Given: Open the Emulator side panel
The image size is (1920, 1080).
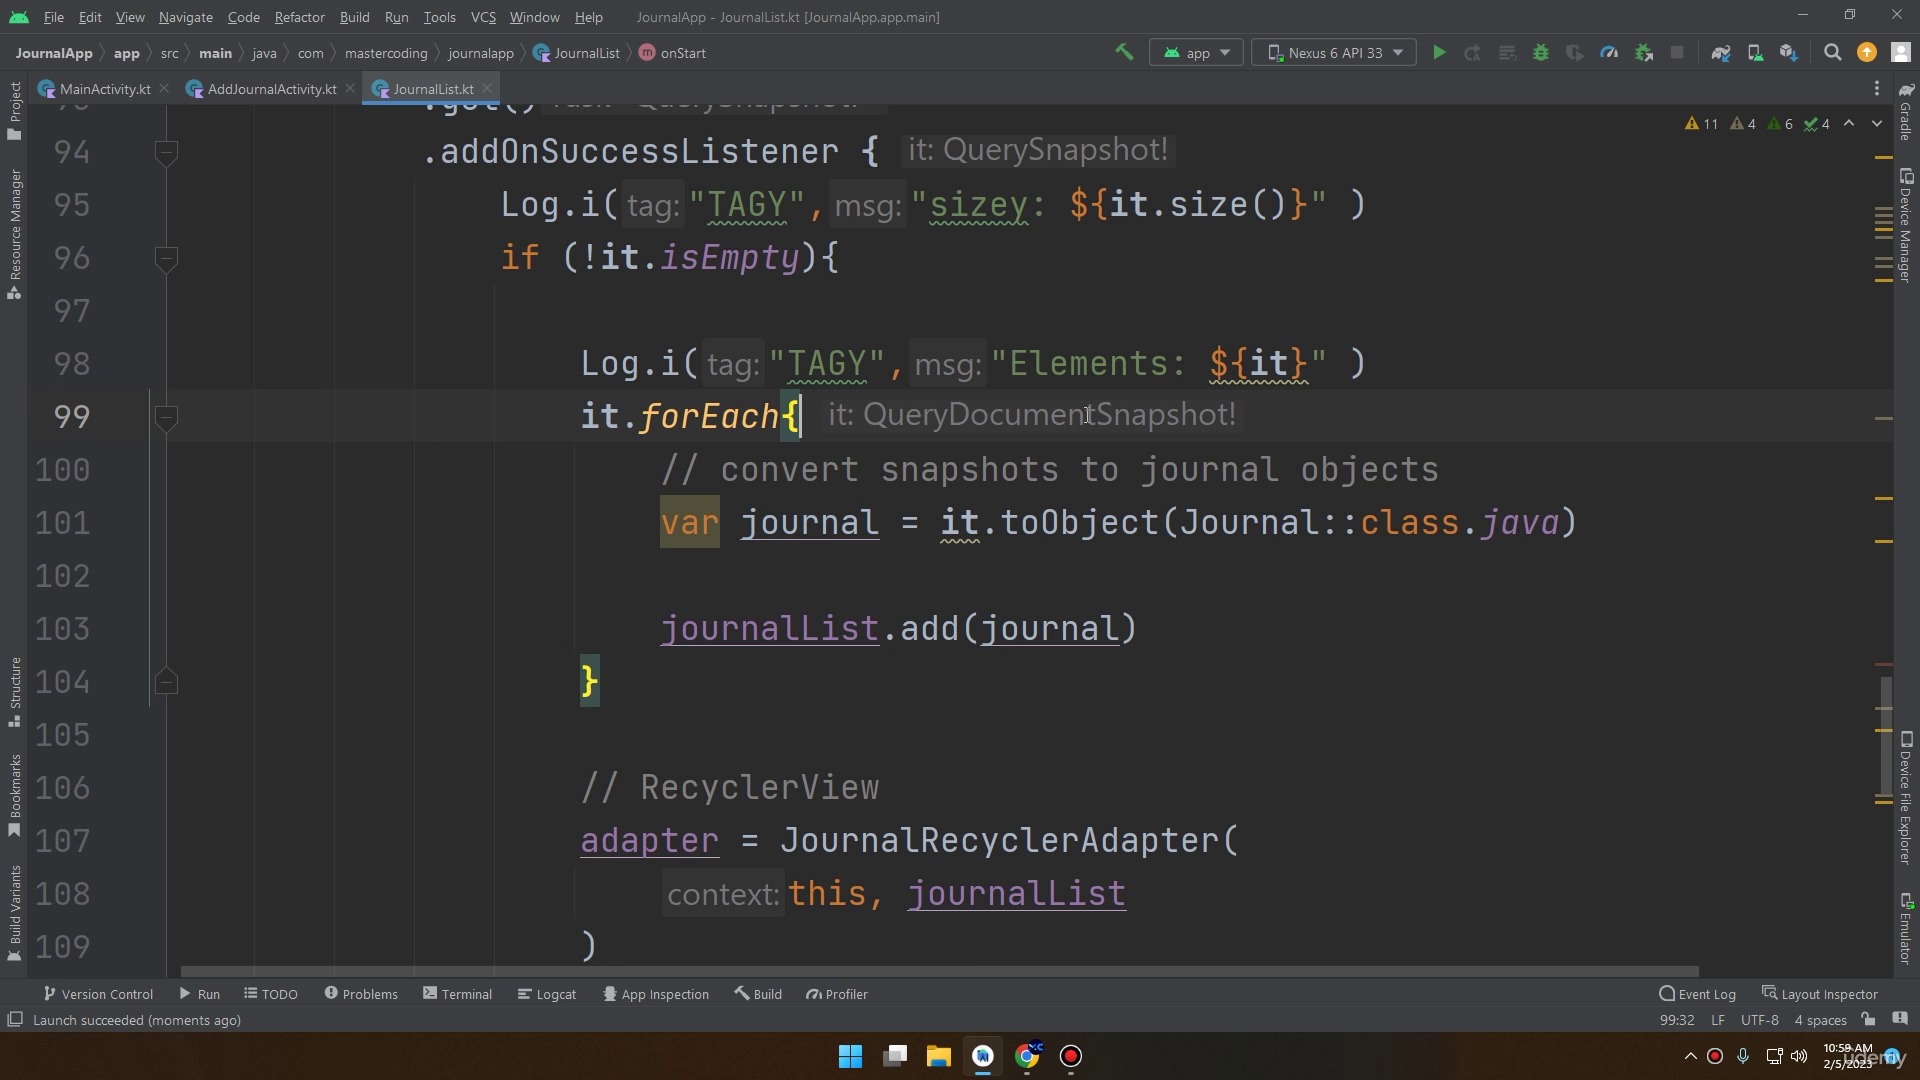Looking at the screenshot, I should 1906,928.
